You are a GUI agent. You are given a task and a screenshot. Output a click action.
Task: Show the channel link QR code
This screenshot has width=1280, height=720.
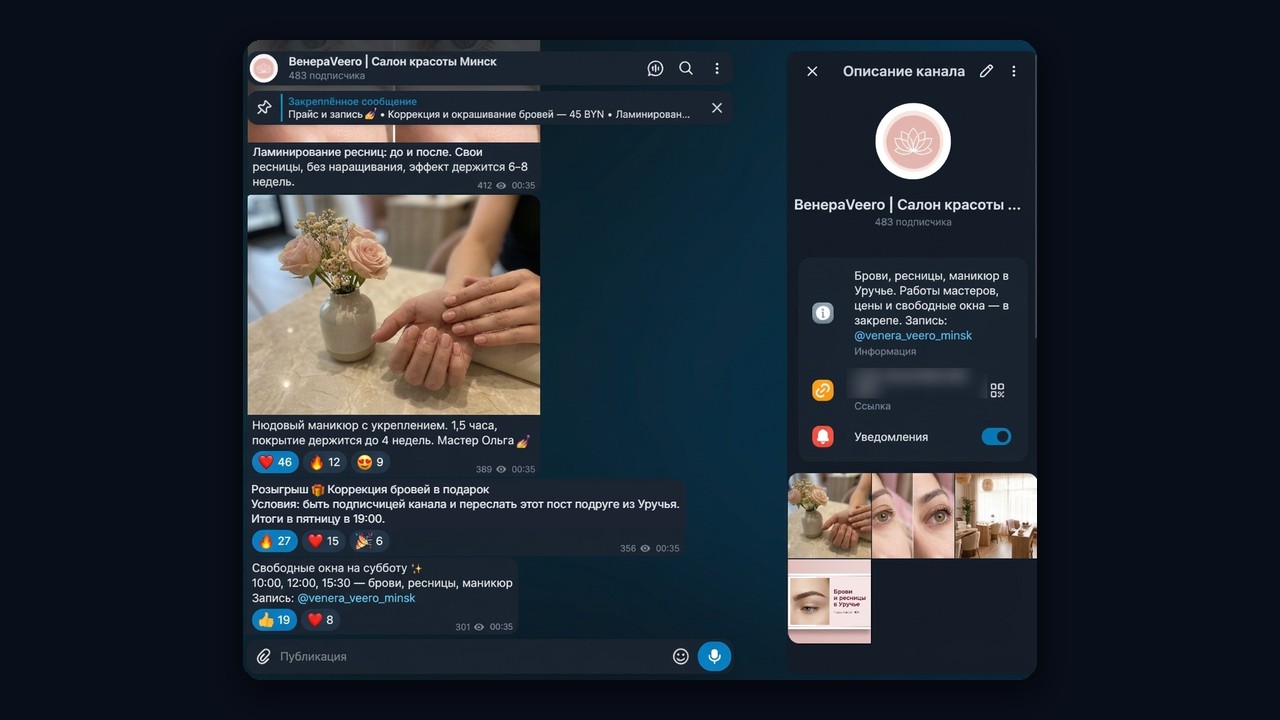[997, 390]
